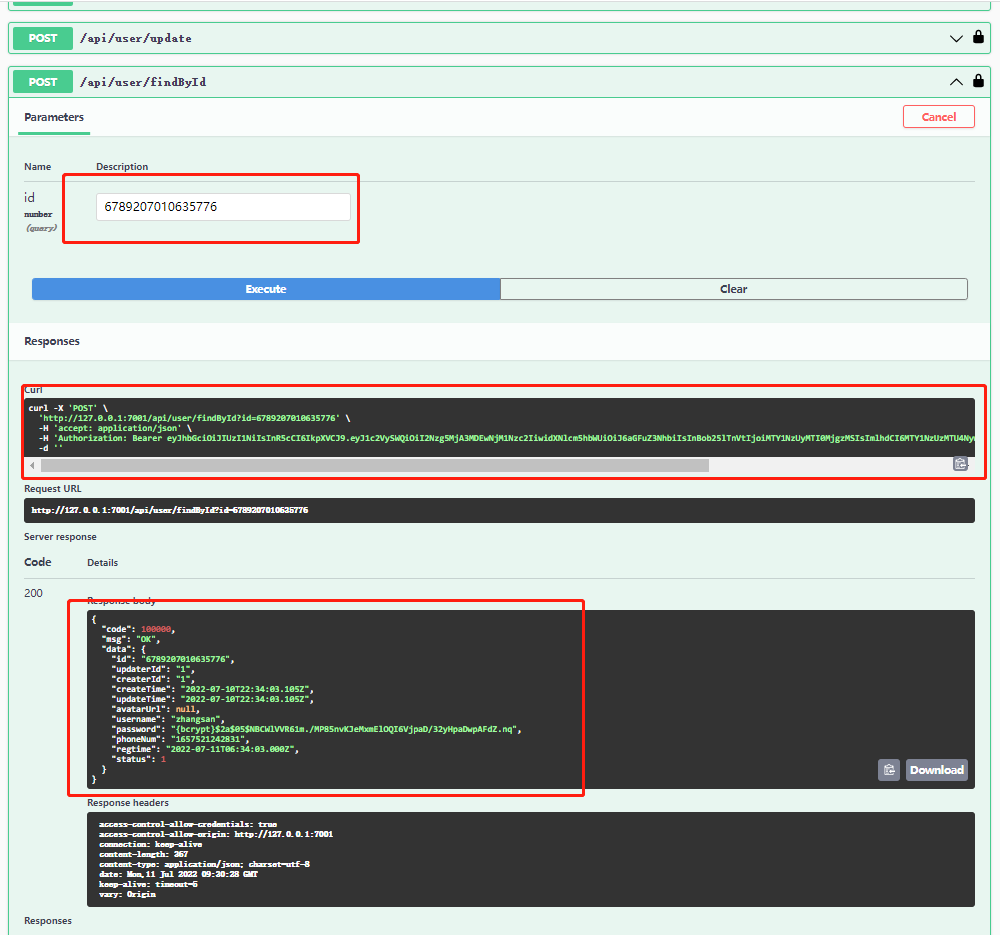
Task: Click the scrollbar left arrow in curl block
Action: (x=32, y=466)
